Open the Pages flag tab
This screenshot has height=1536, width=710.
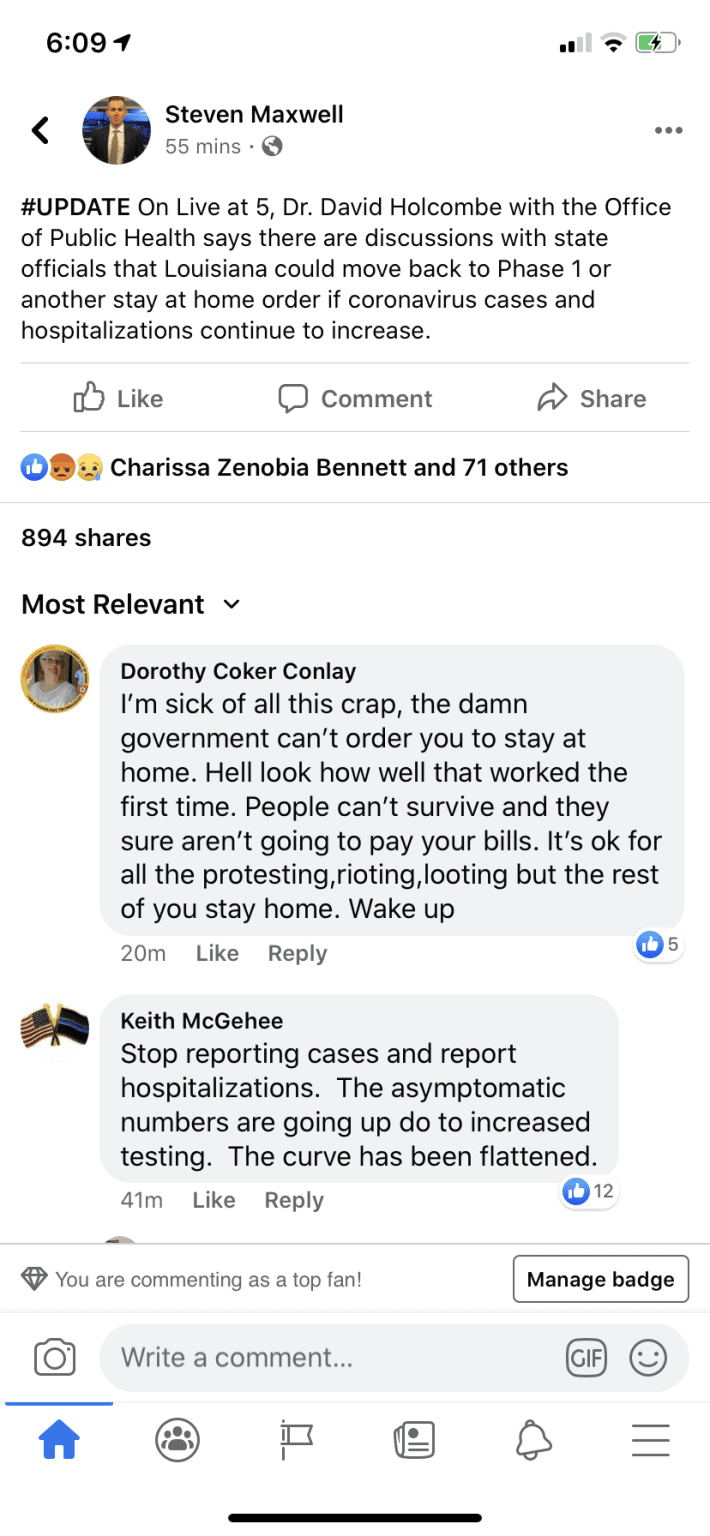point(296,1440)
